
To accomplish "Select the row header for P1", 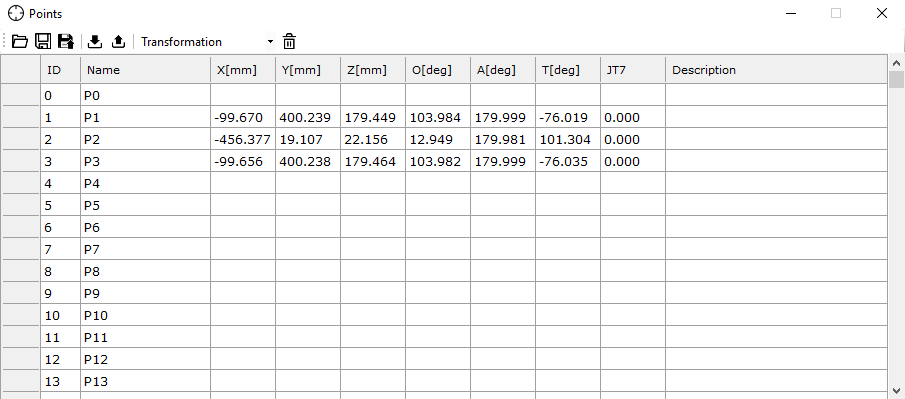I will point(21,118).
